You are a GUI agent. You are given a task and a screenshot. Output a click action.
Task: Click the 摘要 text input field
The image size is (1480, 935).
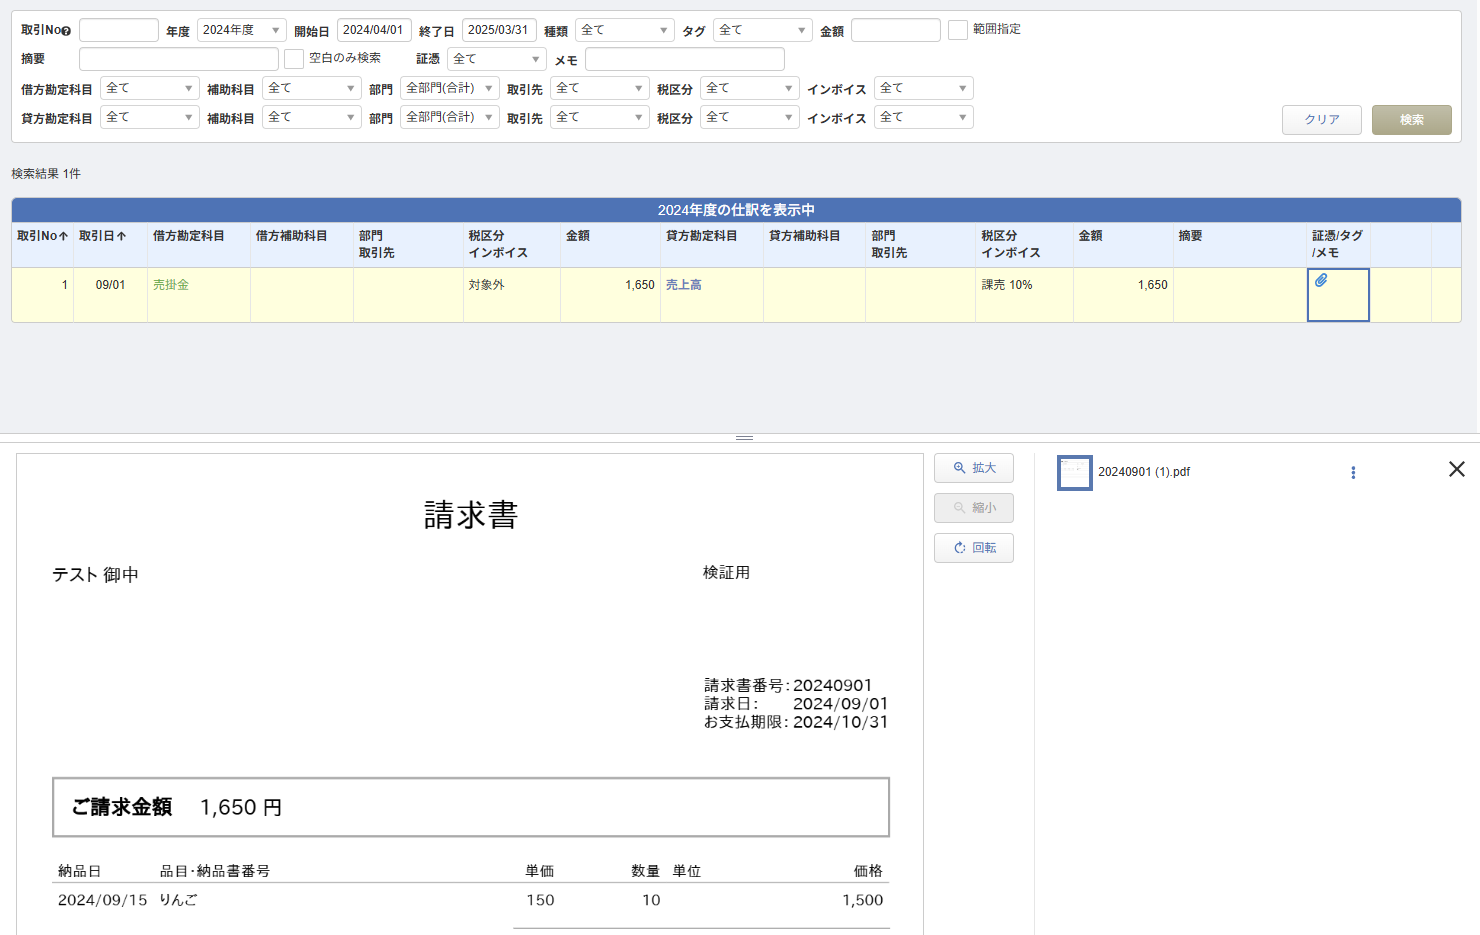click(x=178, y=59)
